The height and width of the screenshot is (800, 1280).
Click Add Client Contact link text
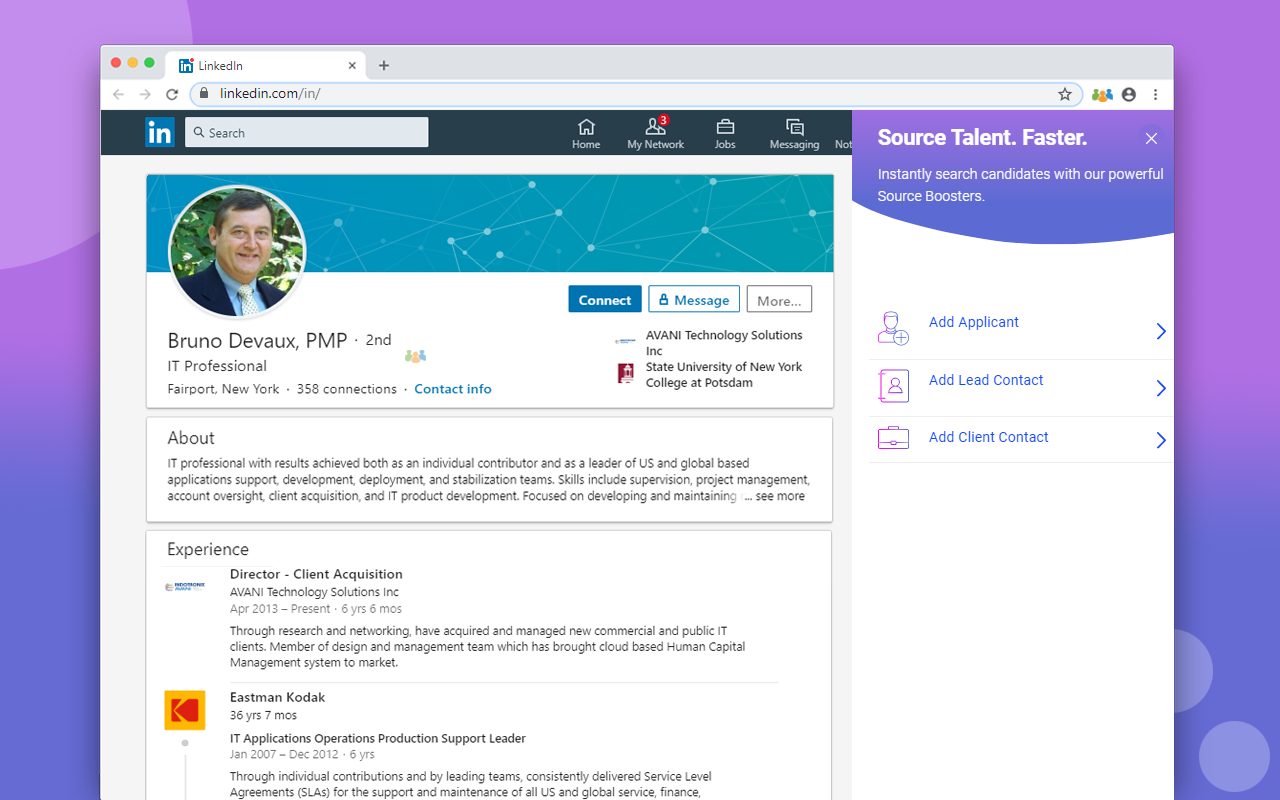pyautogui.click(x=989, y=437)
